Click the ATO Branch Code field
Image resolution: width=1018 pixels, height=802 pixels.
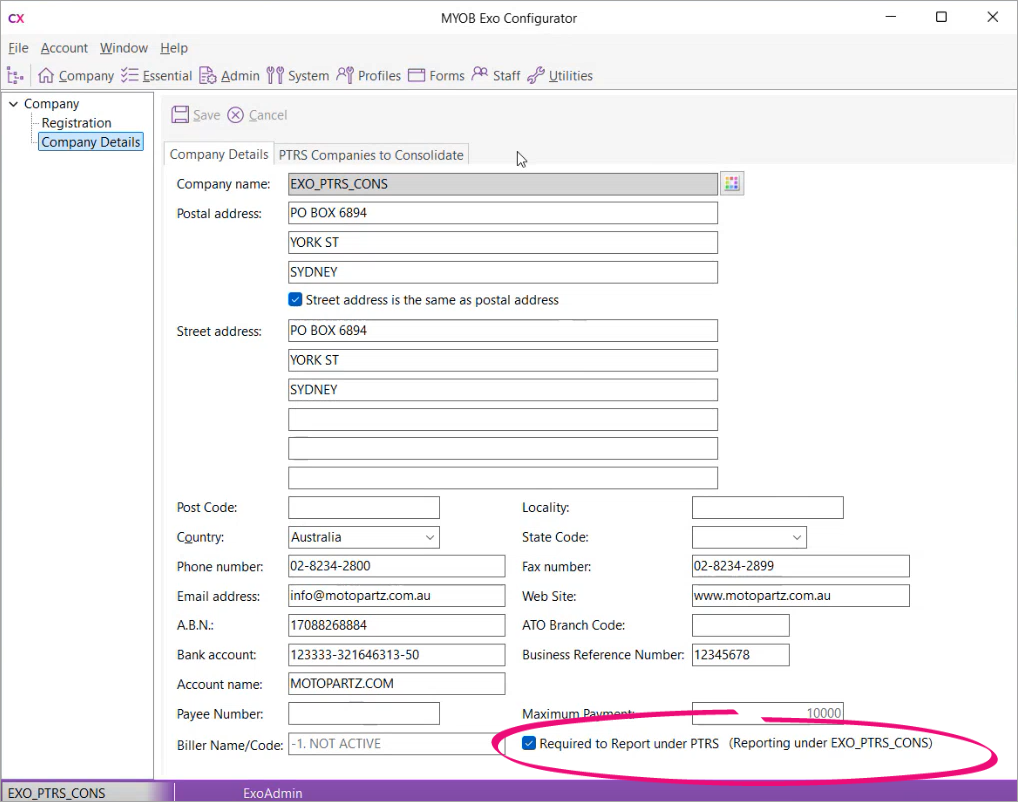[x=741, y=625]
